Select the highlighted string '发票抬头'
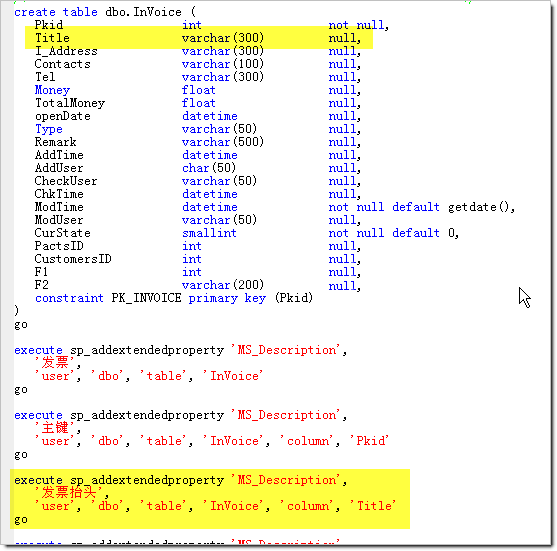 coord(69,493)
